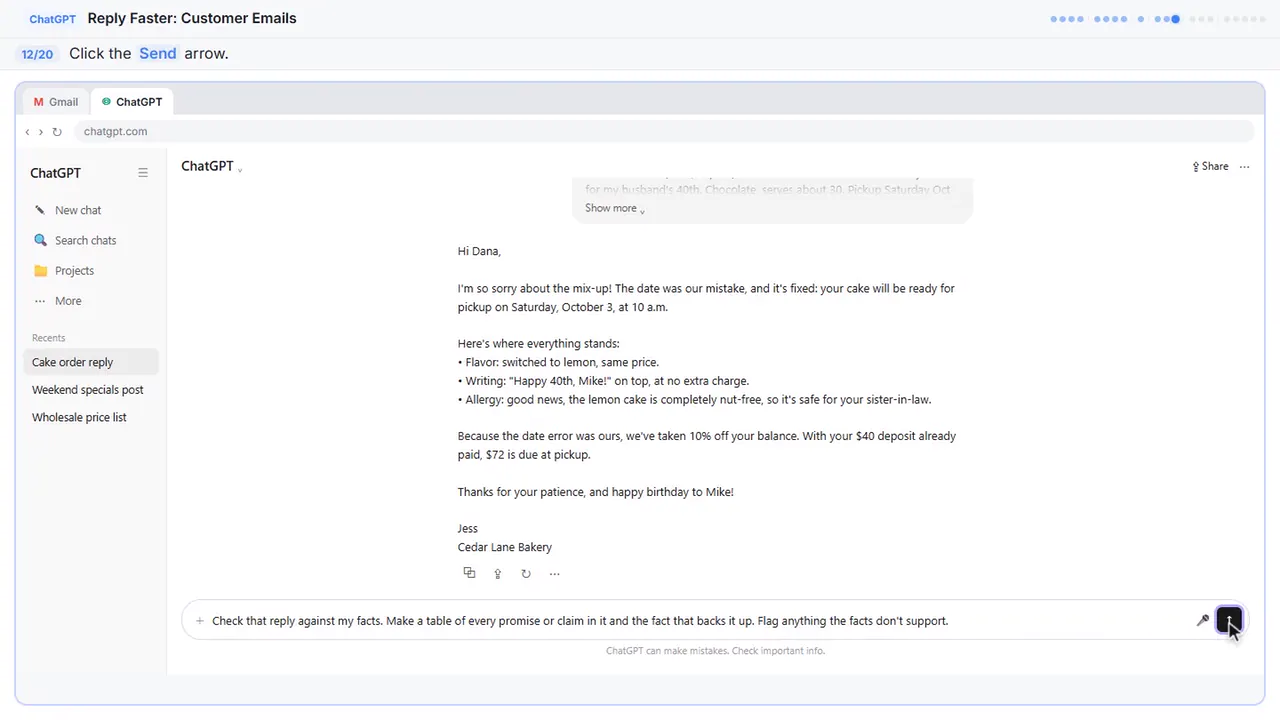Screen dimensions: 1280x720
Task: Click the browser back arrow
Action: (x=27, y=132)
